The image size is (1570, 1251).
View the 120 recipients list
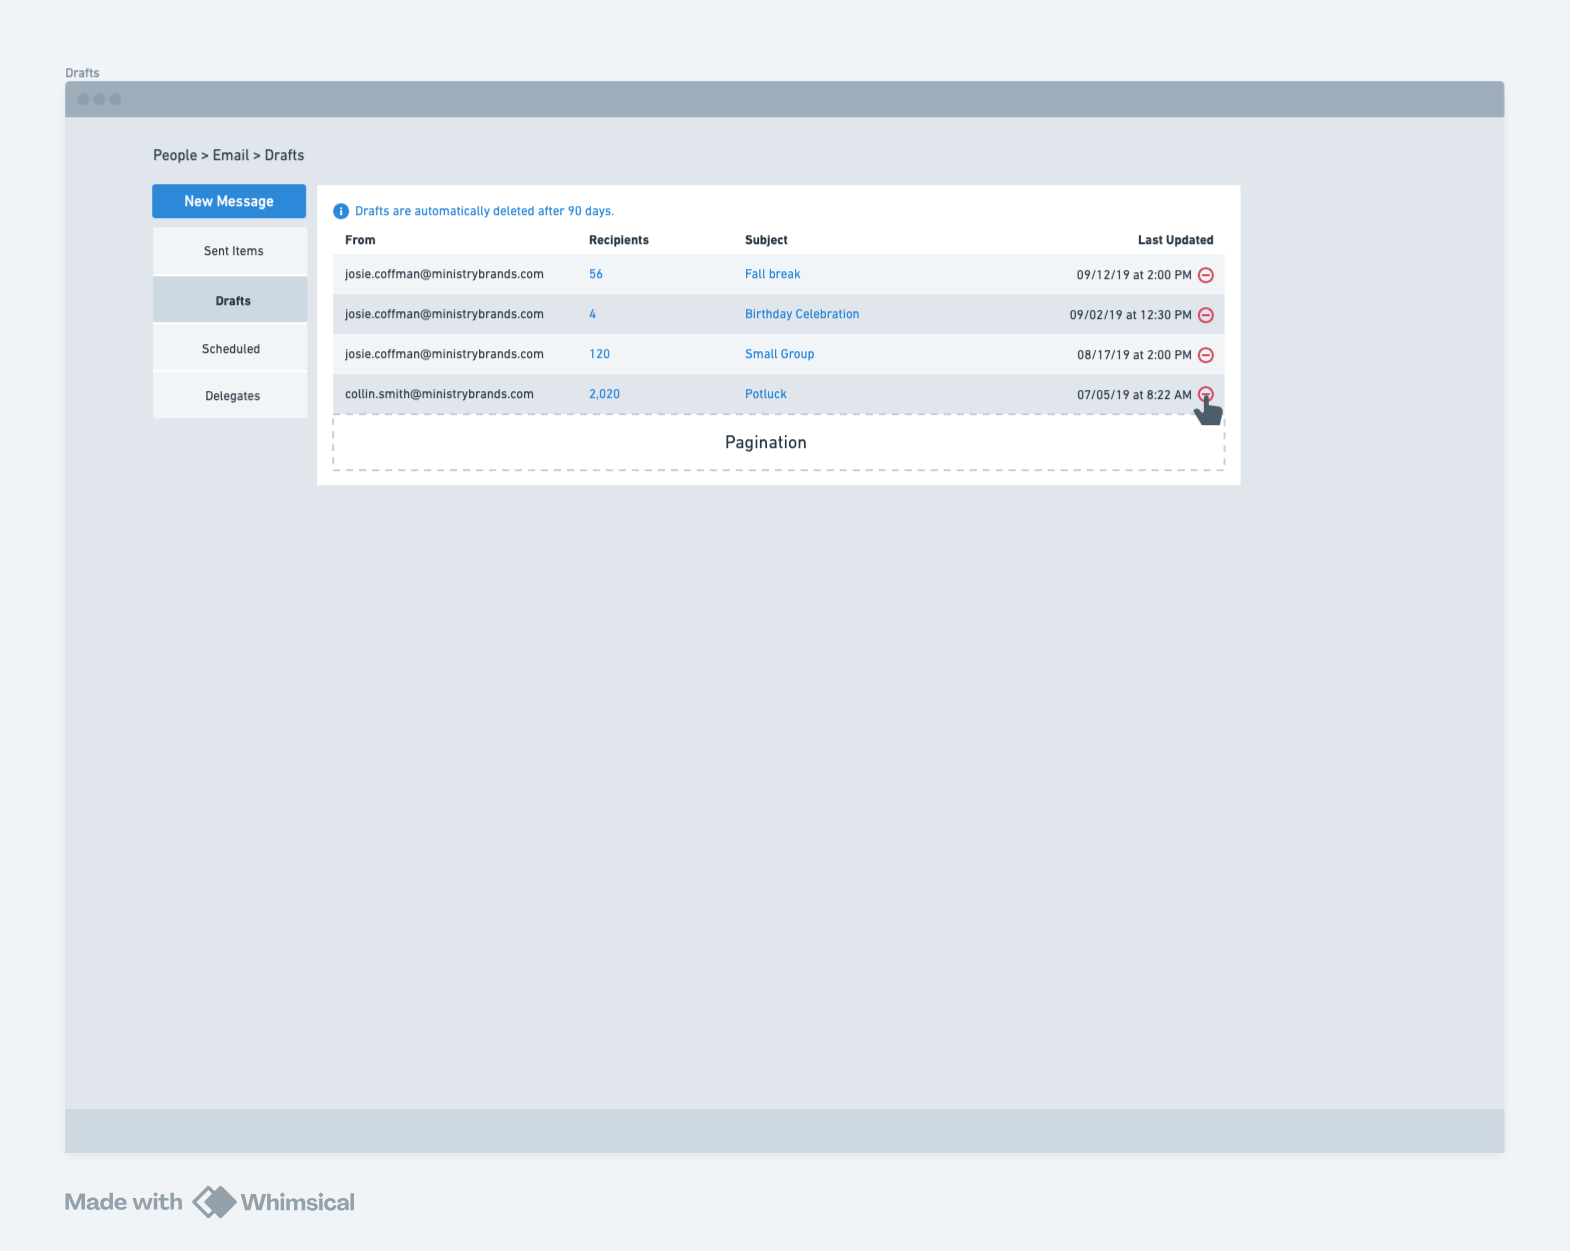tap(599, 354)
